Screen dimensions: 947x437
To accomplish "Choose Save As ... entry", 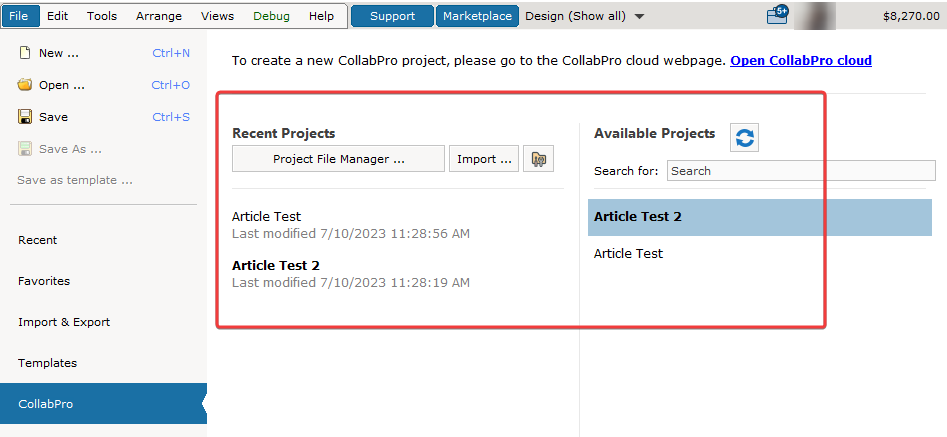I will (x=70, y=149).
